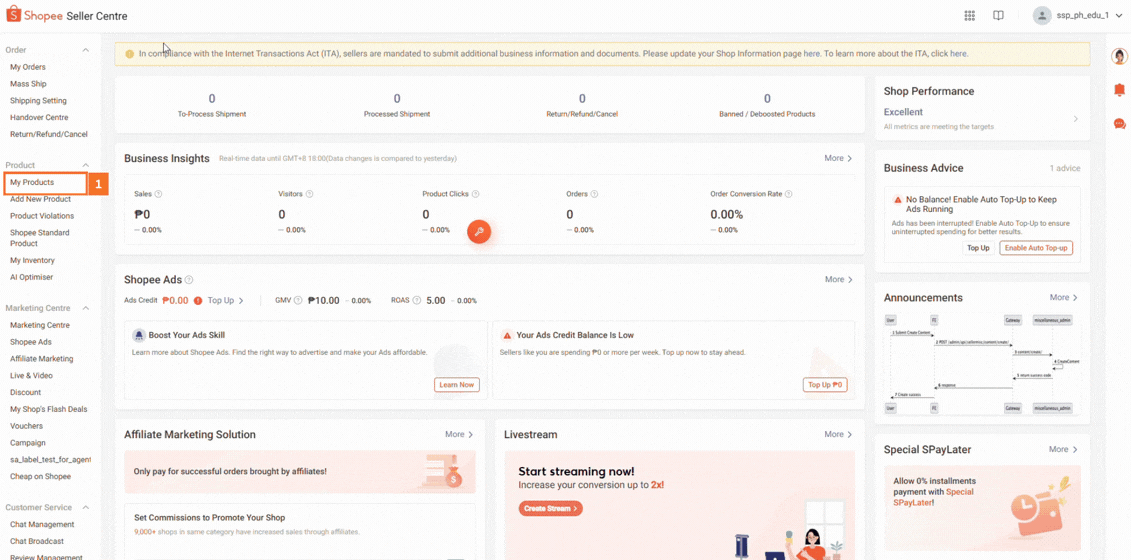This screenshot has width=1131, height=560.
Task: Open More in Announcements
Action: [x=1063, y=297]
